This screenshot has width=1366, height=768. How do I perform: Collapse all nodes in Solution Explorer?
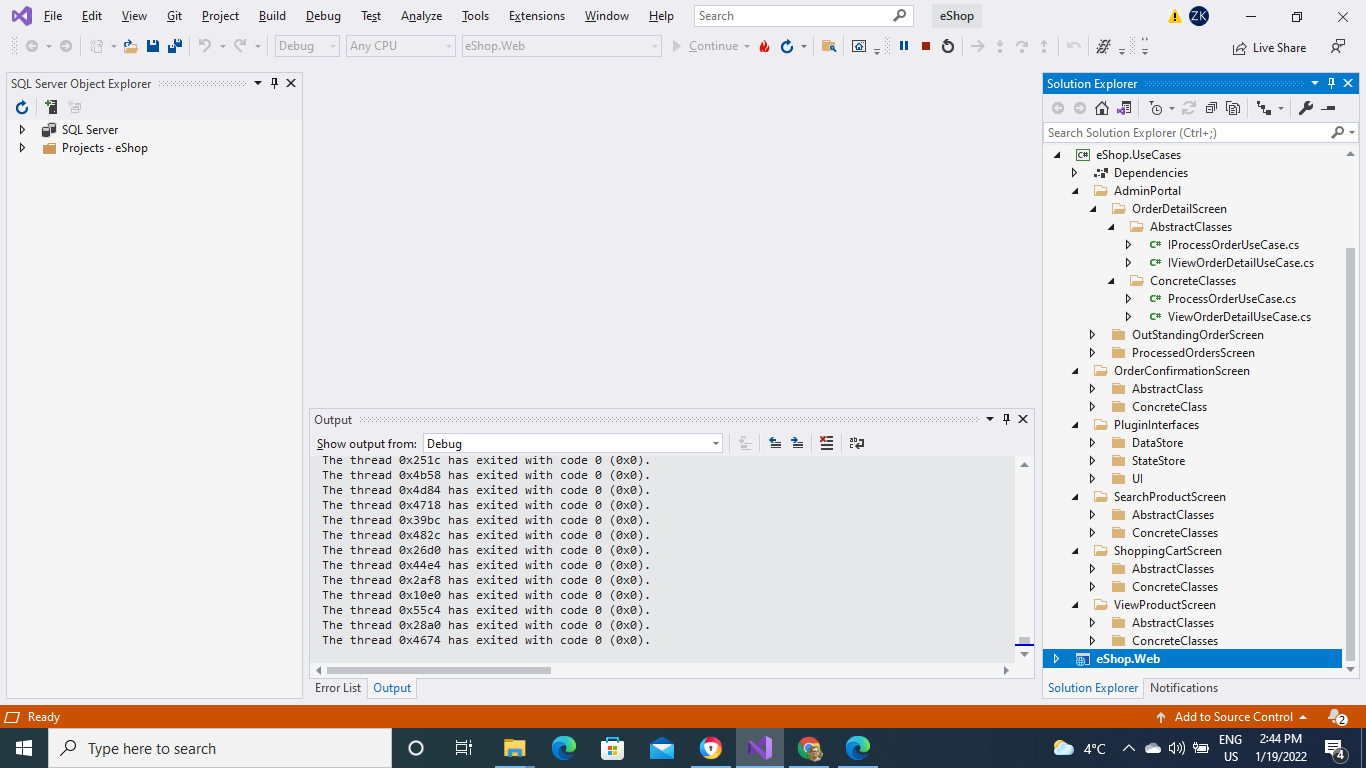point(1211,107)
